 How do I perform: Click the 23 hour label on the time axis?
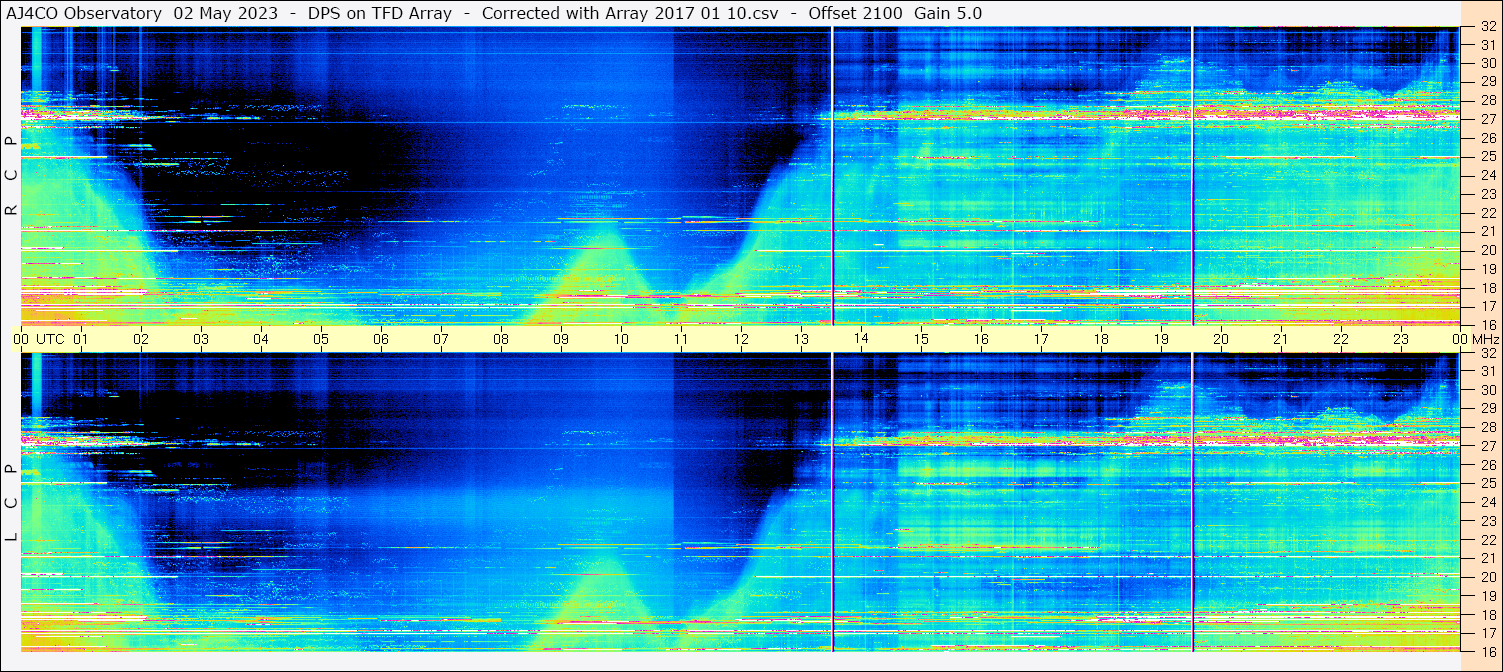1401,339
